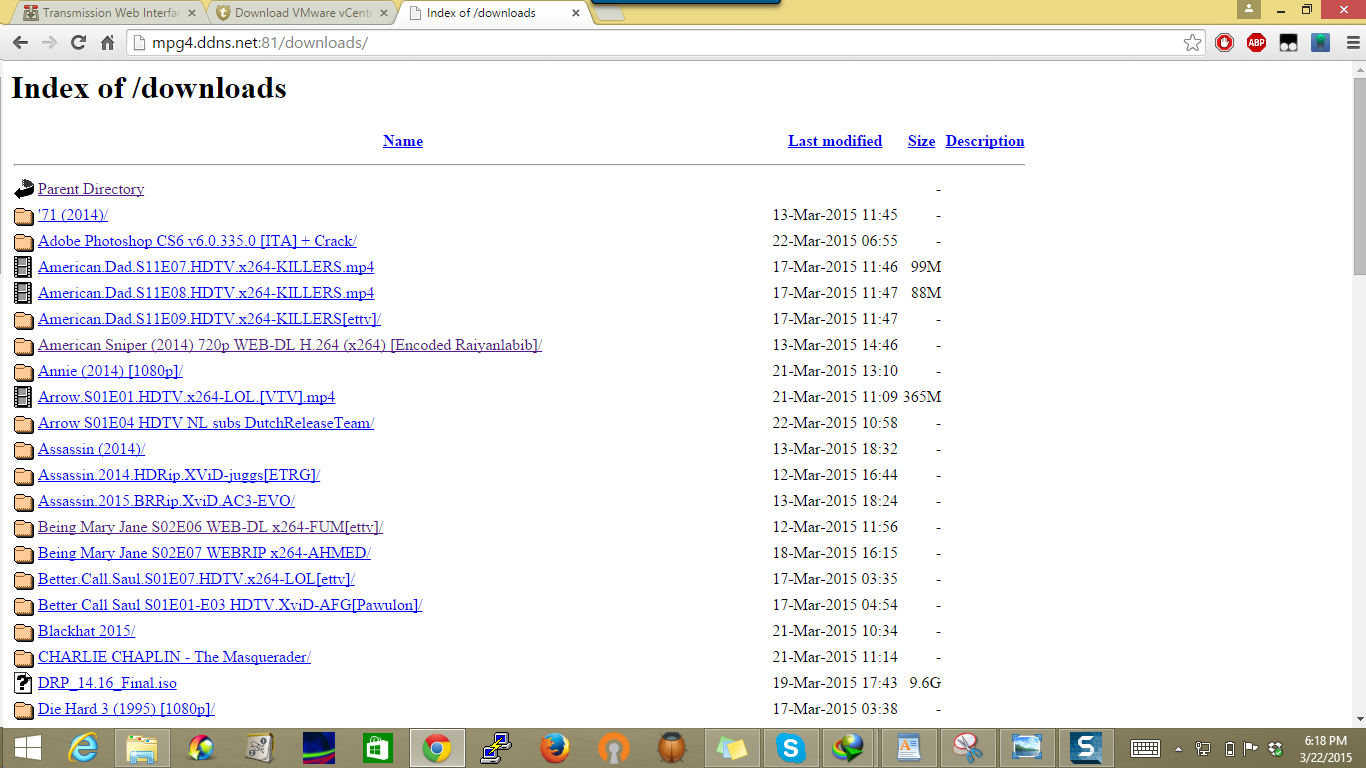
Task: Open American Sniper (2014) folder link
Action: click(290, 345)
